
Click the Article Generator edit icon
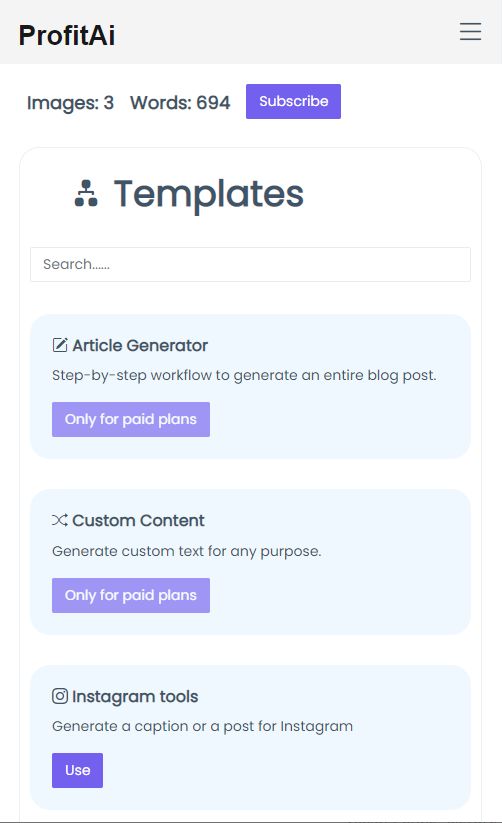point(60,345)
